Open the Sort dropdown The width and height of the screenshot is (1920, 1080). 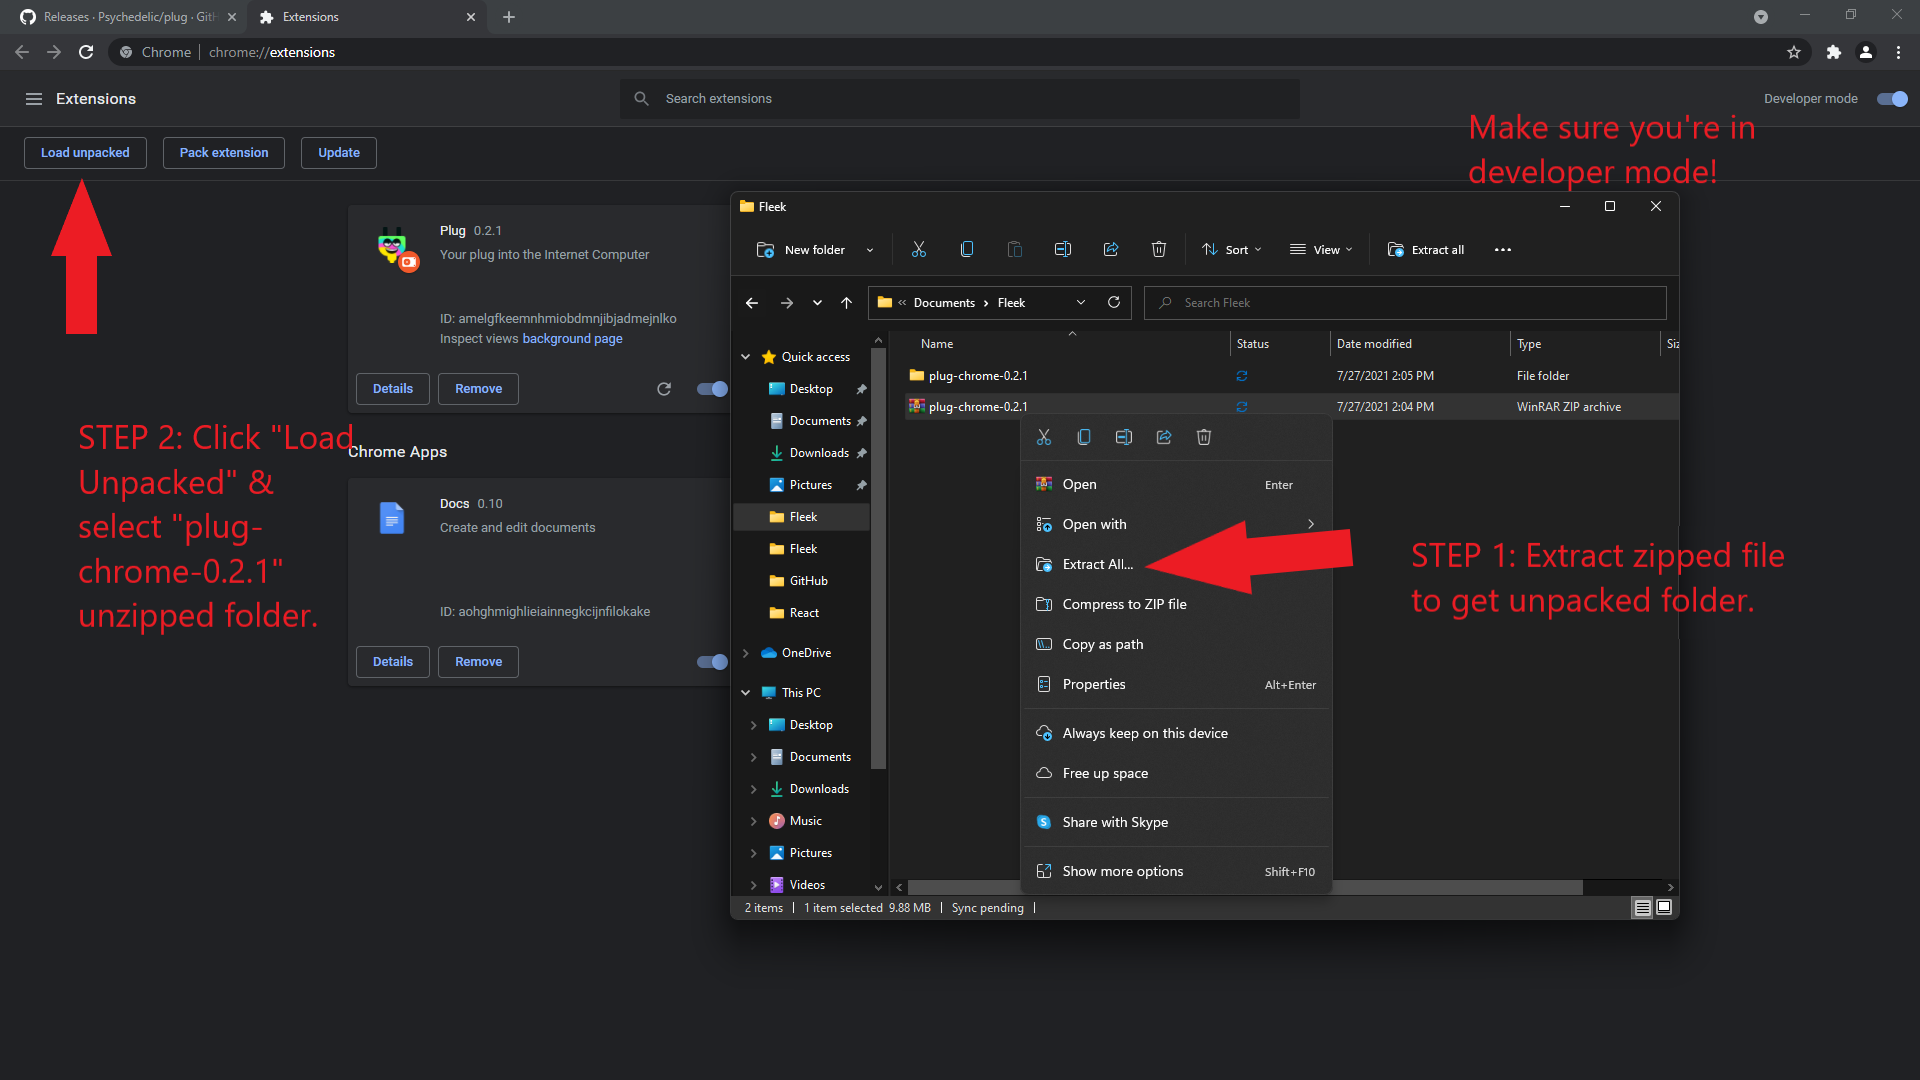(1232, 250)
